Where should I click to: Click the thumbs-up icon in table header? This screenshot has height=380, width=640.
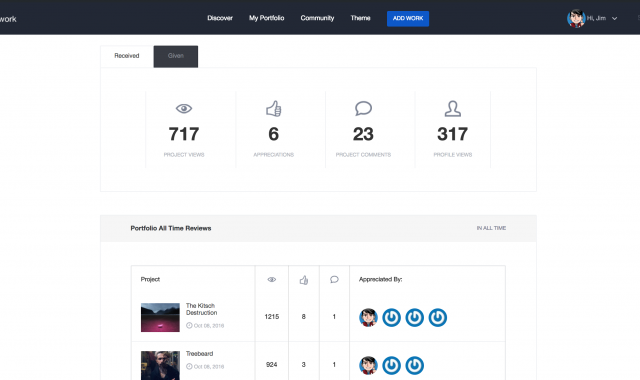click(x=304, y=280)
